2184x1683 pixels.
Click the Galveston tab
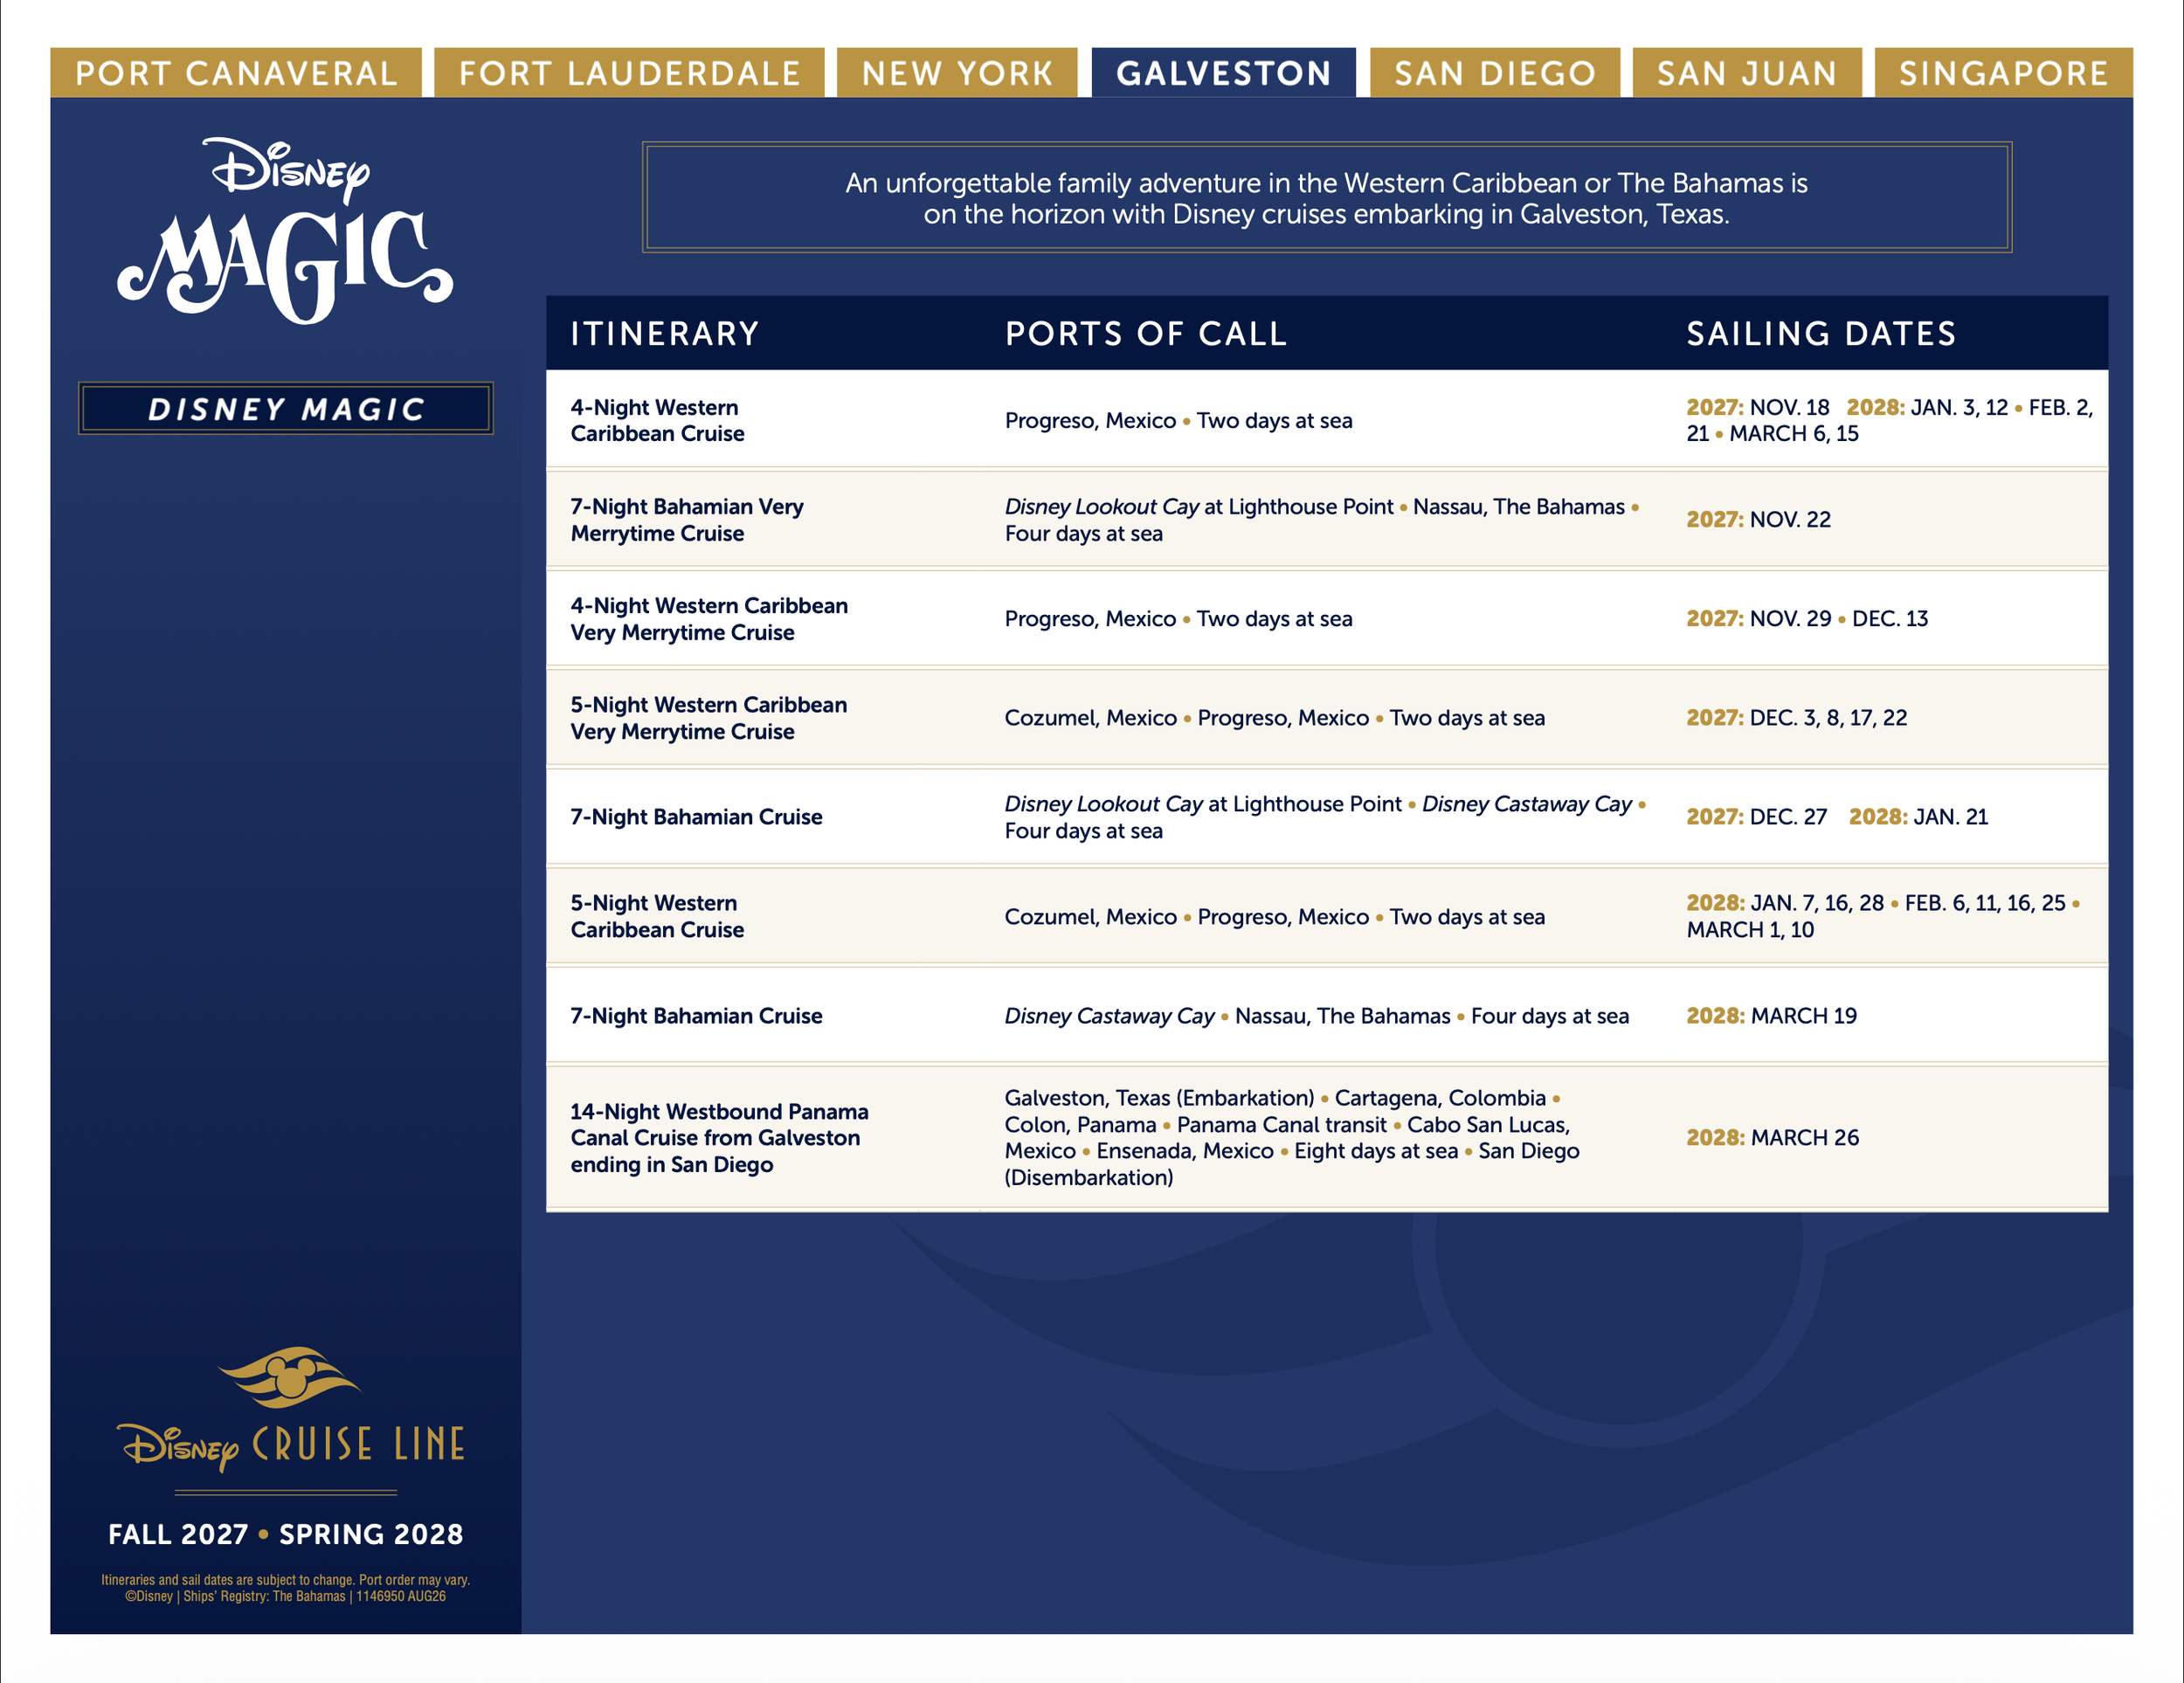1224,73
